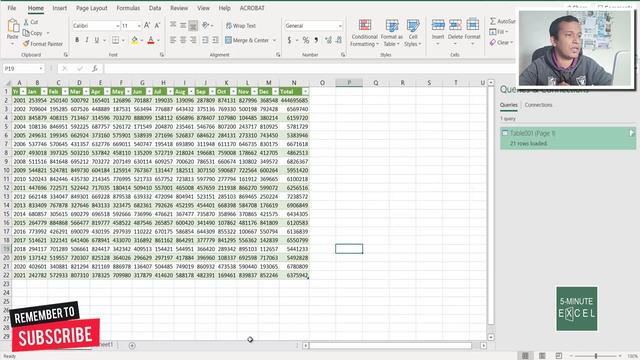Click the Wrap Text button
The height and width of the screenshot is (360, 640).
241,26
